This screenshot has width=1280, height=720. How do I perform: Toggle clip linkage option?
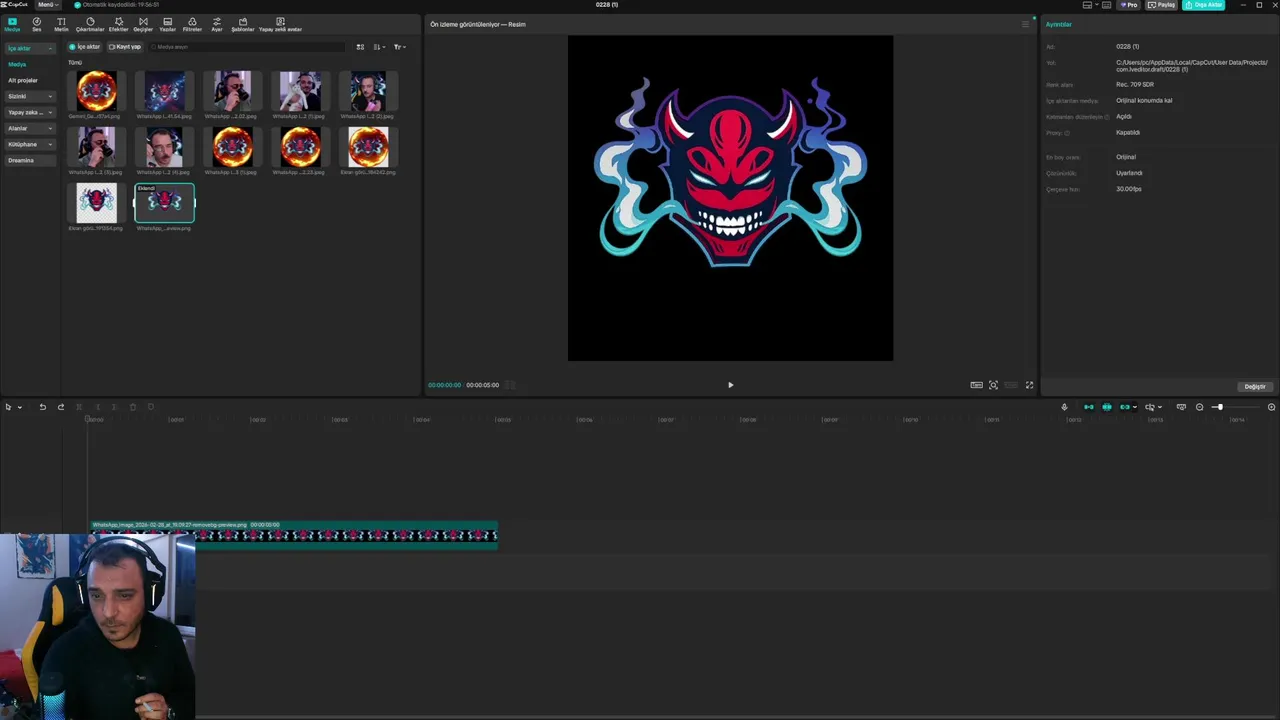click(x=1125, y=407)
